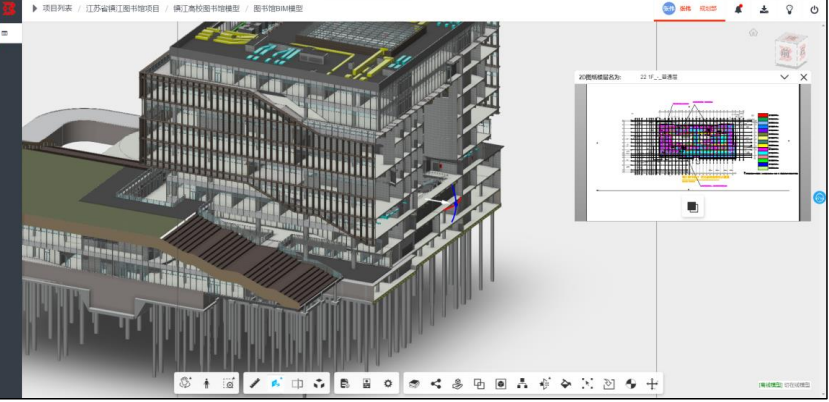Open 江苏省镇江图书馆项目 breadcrumb link
The height and width of the screenshot is (402, 829).
123,8
